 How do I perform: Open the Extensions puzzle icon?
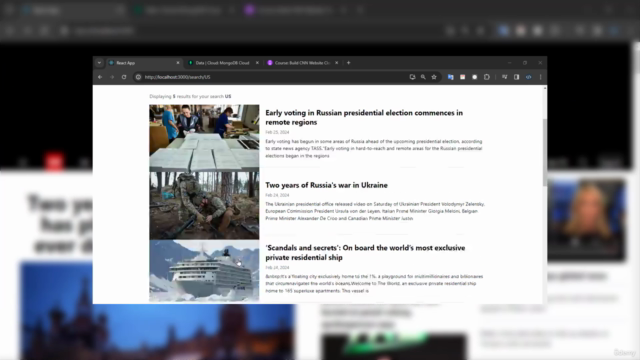point(487,77)
